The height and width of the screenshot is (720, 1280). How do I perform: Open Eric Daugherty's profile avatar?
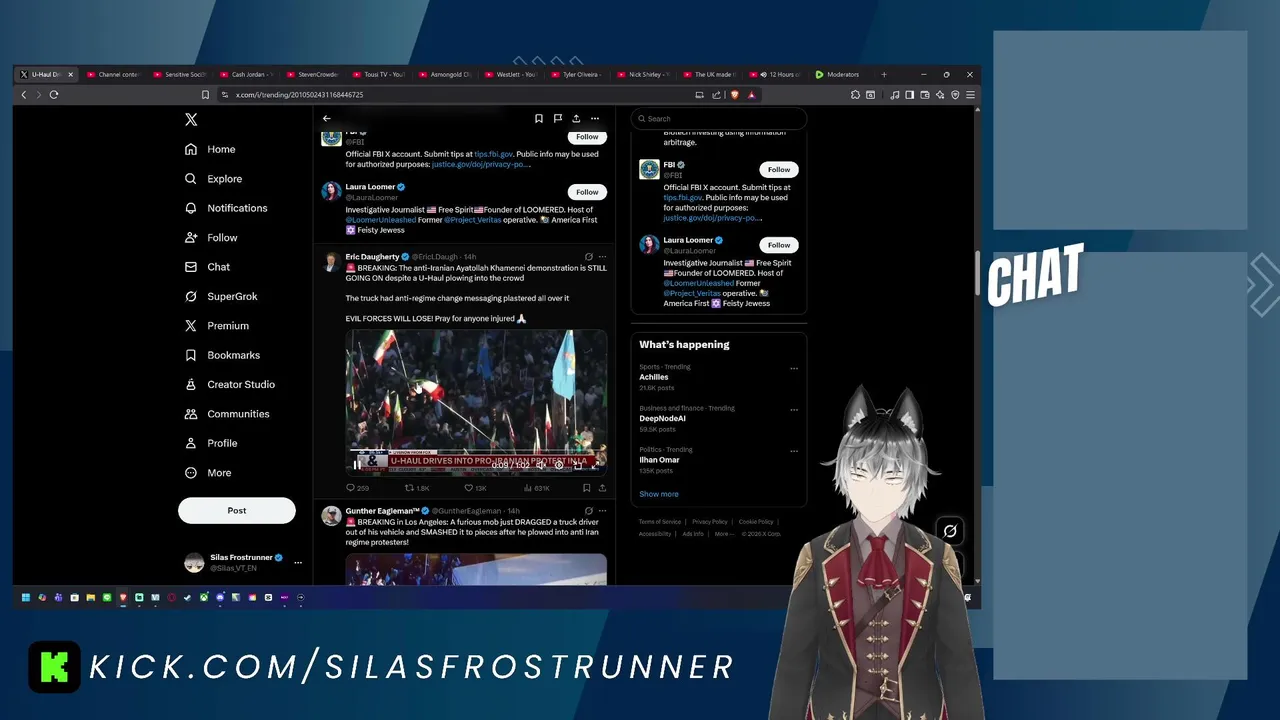330,262
